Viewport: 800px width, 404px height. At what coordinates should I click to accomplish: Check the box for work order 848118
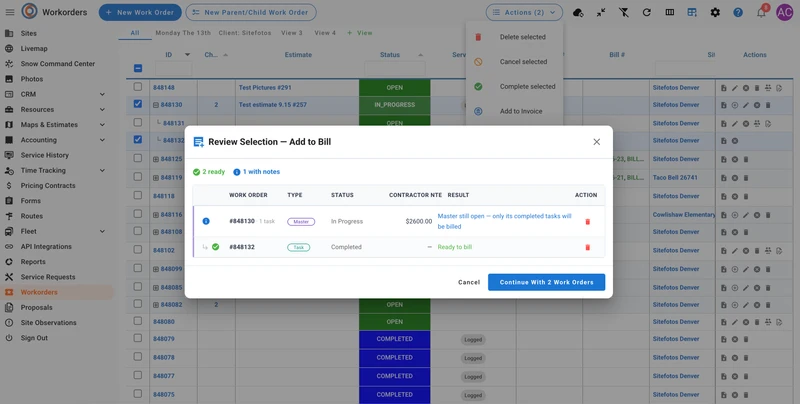[x=138, y=195]
